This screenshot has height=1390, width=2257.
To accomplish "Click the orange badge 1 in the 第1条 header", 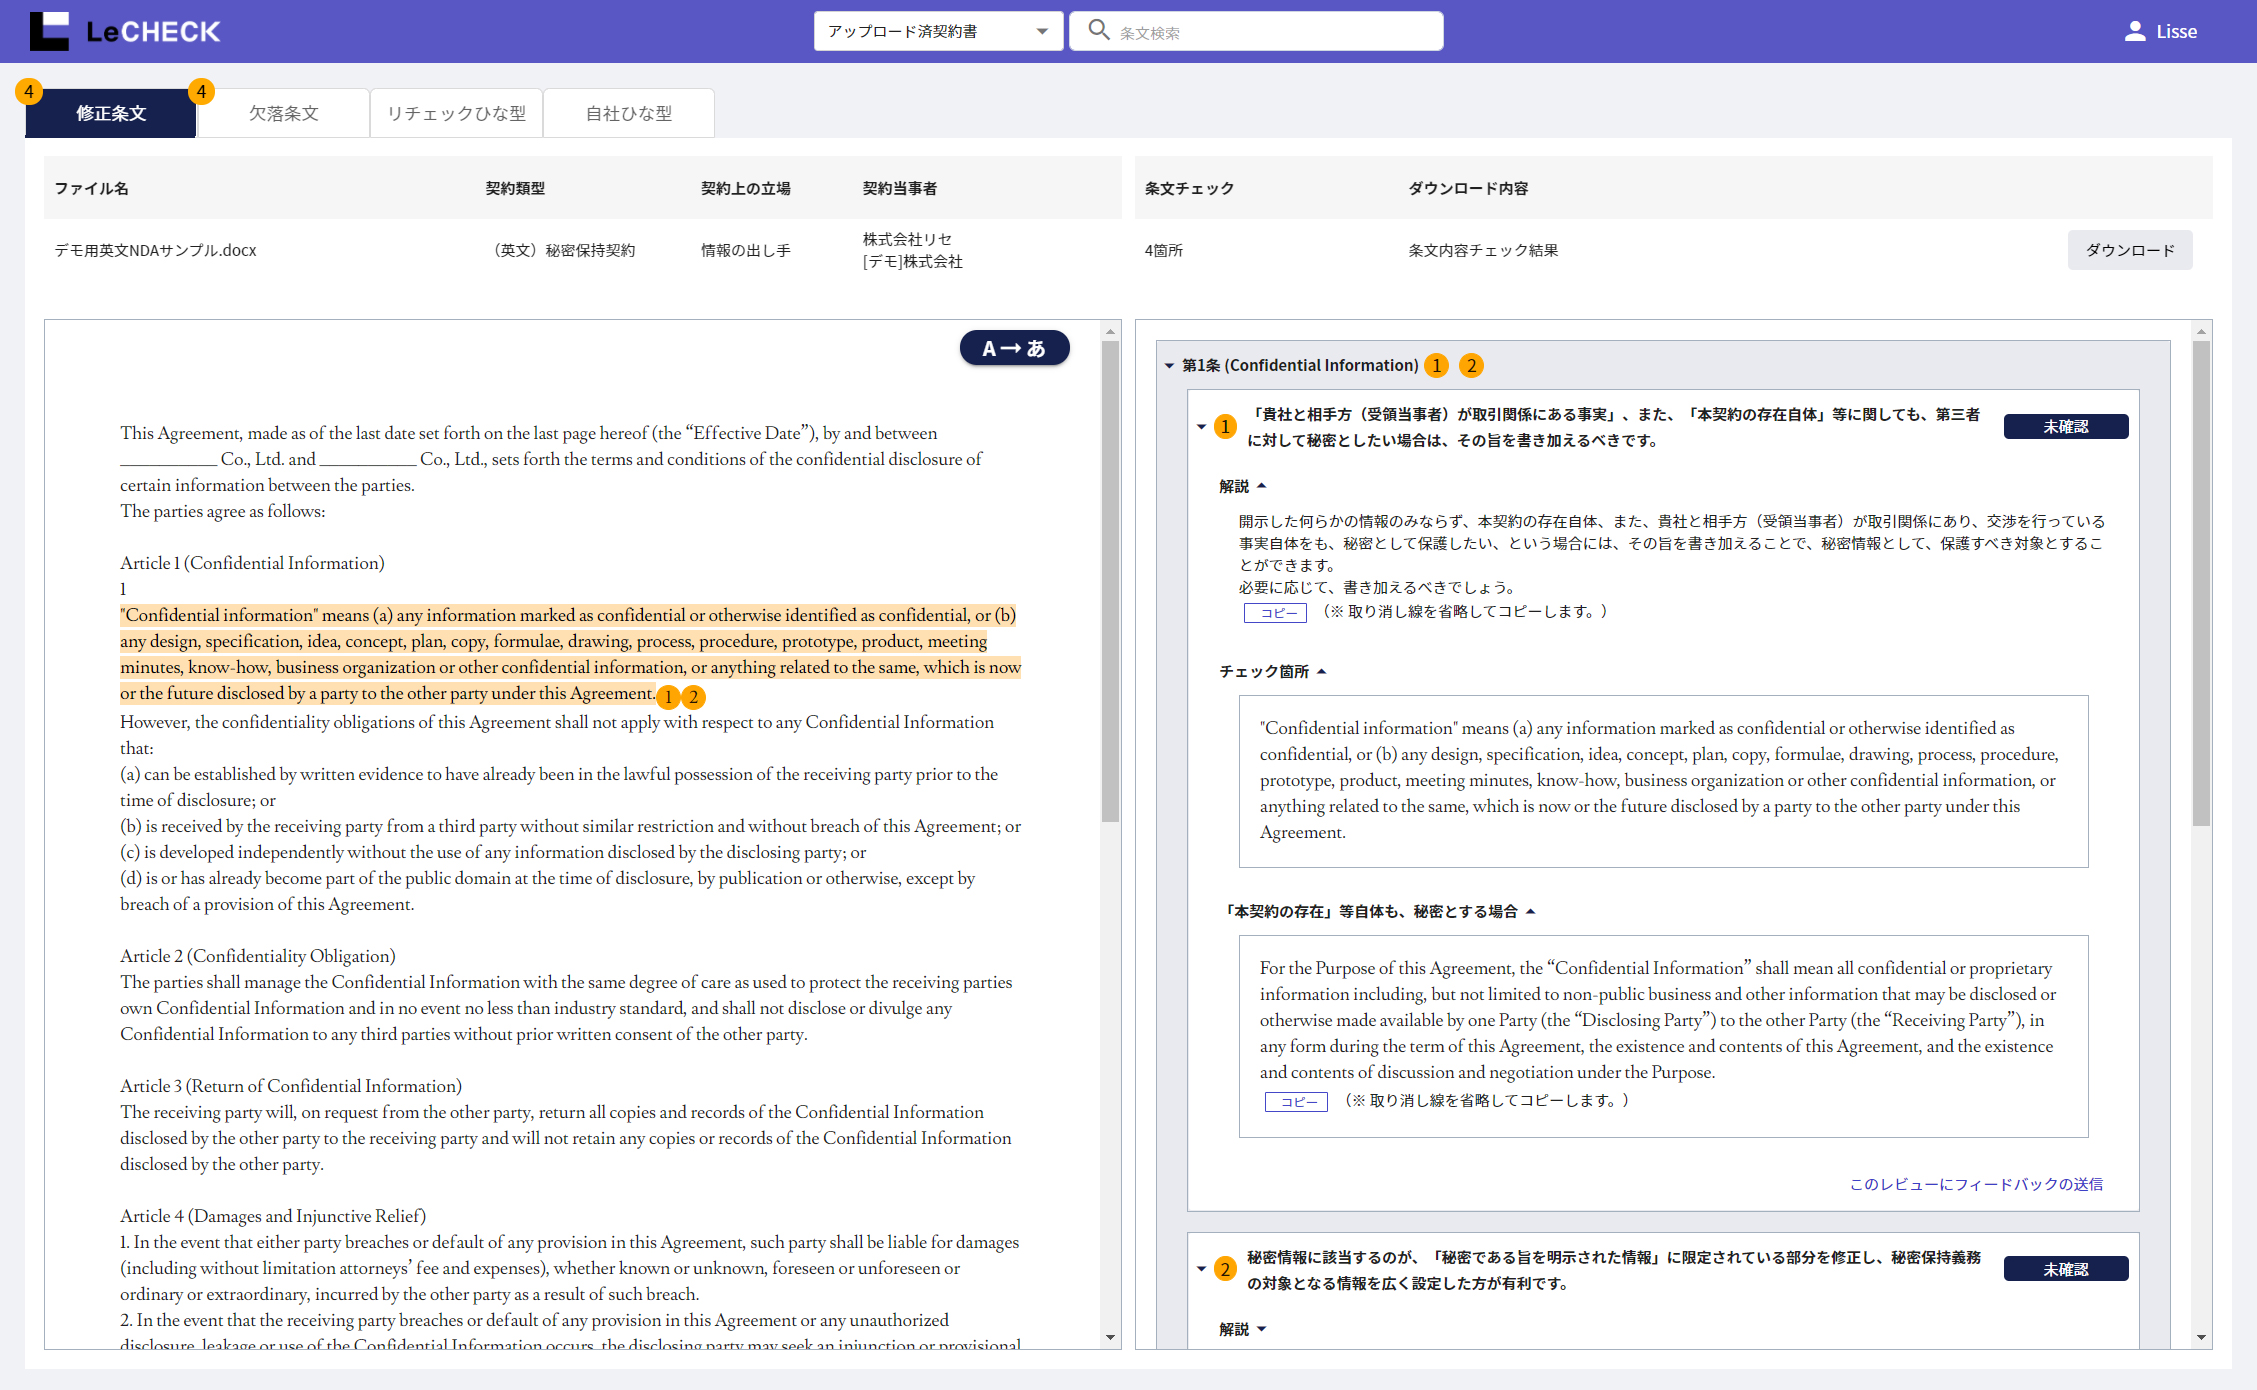I will tap(1436, 365).
